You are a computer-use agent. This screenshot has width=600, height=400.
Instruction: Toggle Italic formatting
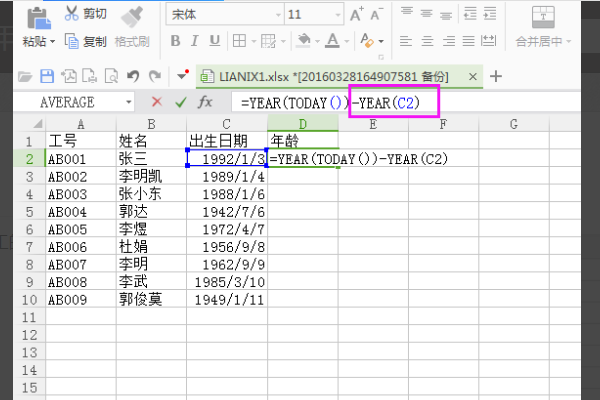pos(194,41)
